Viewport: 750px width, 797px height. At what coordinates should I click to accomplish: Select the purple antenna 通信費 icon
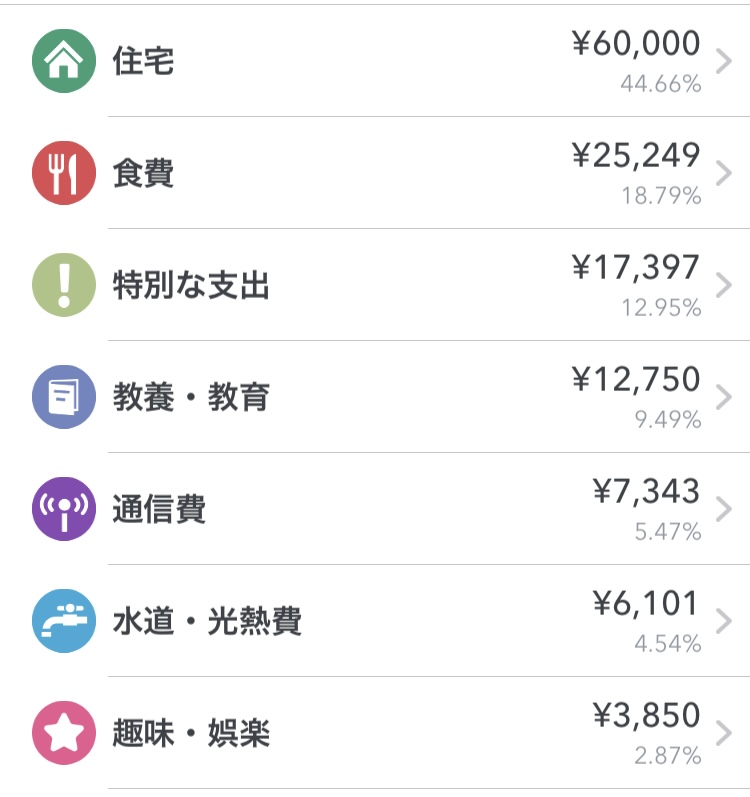64,509
